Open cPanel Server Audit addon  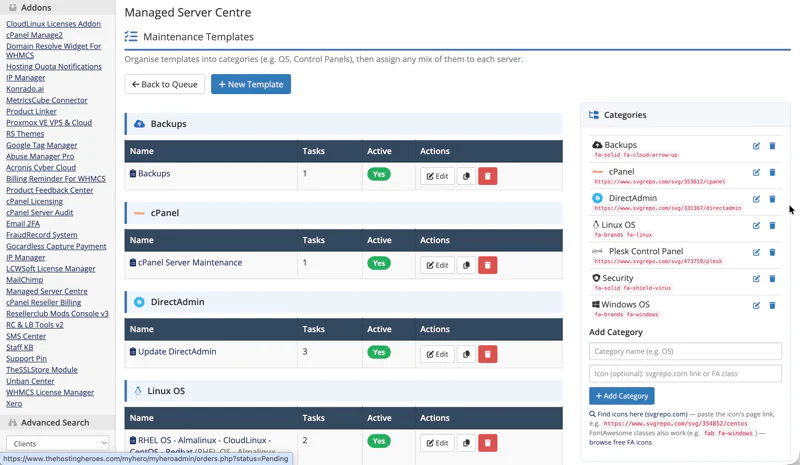click(40, 212)
